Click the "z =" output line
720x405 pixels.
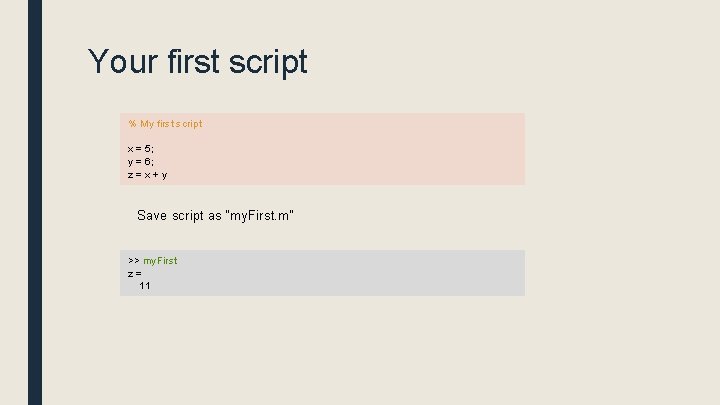point(134,273)
